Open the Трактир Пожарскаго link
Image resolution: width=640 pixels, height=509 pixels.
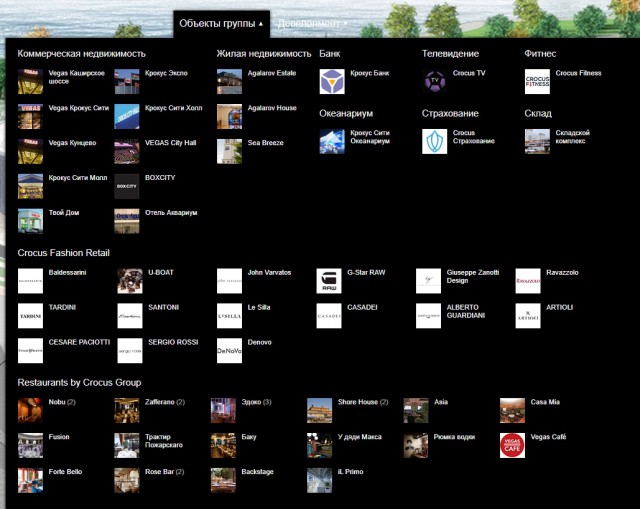pos(164,441)
